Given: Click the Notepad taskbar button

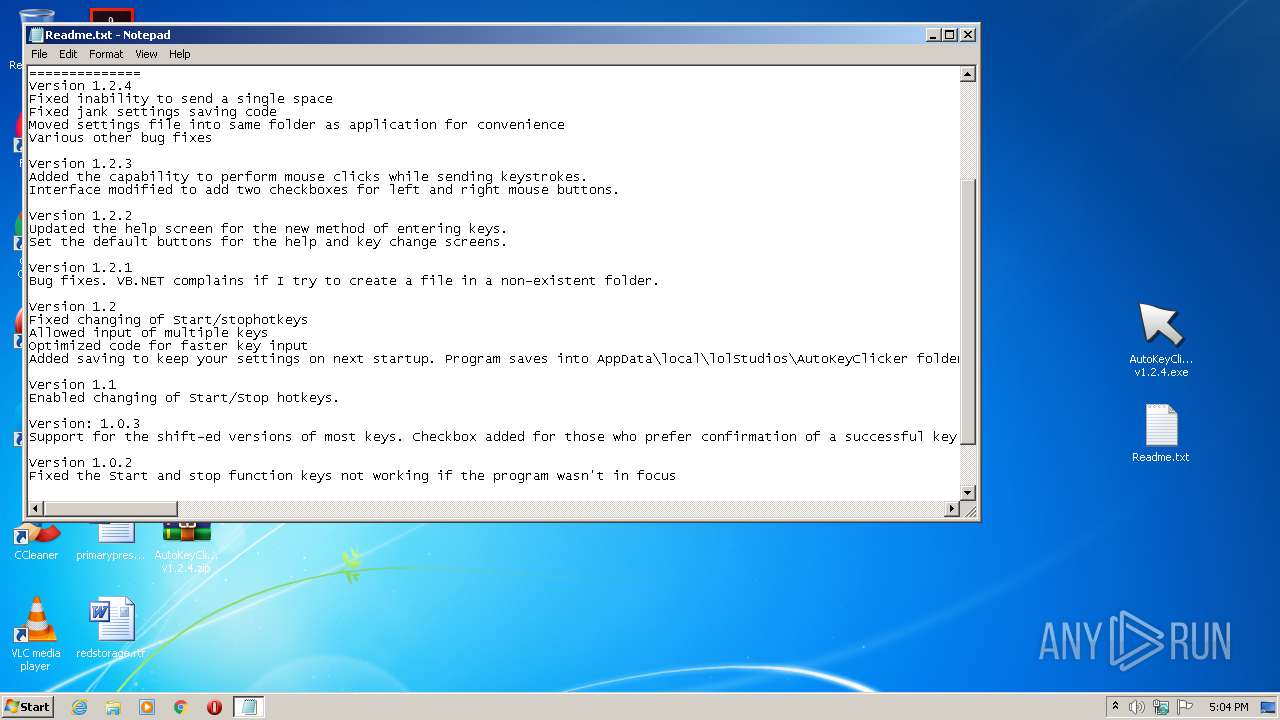Looking at the screenshot, I should coord(249,707).
